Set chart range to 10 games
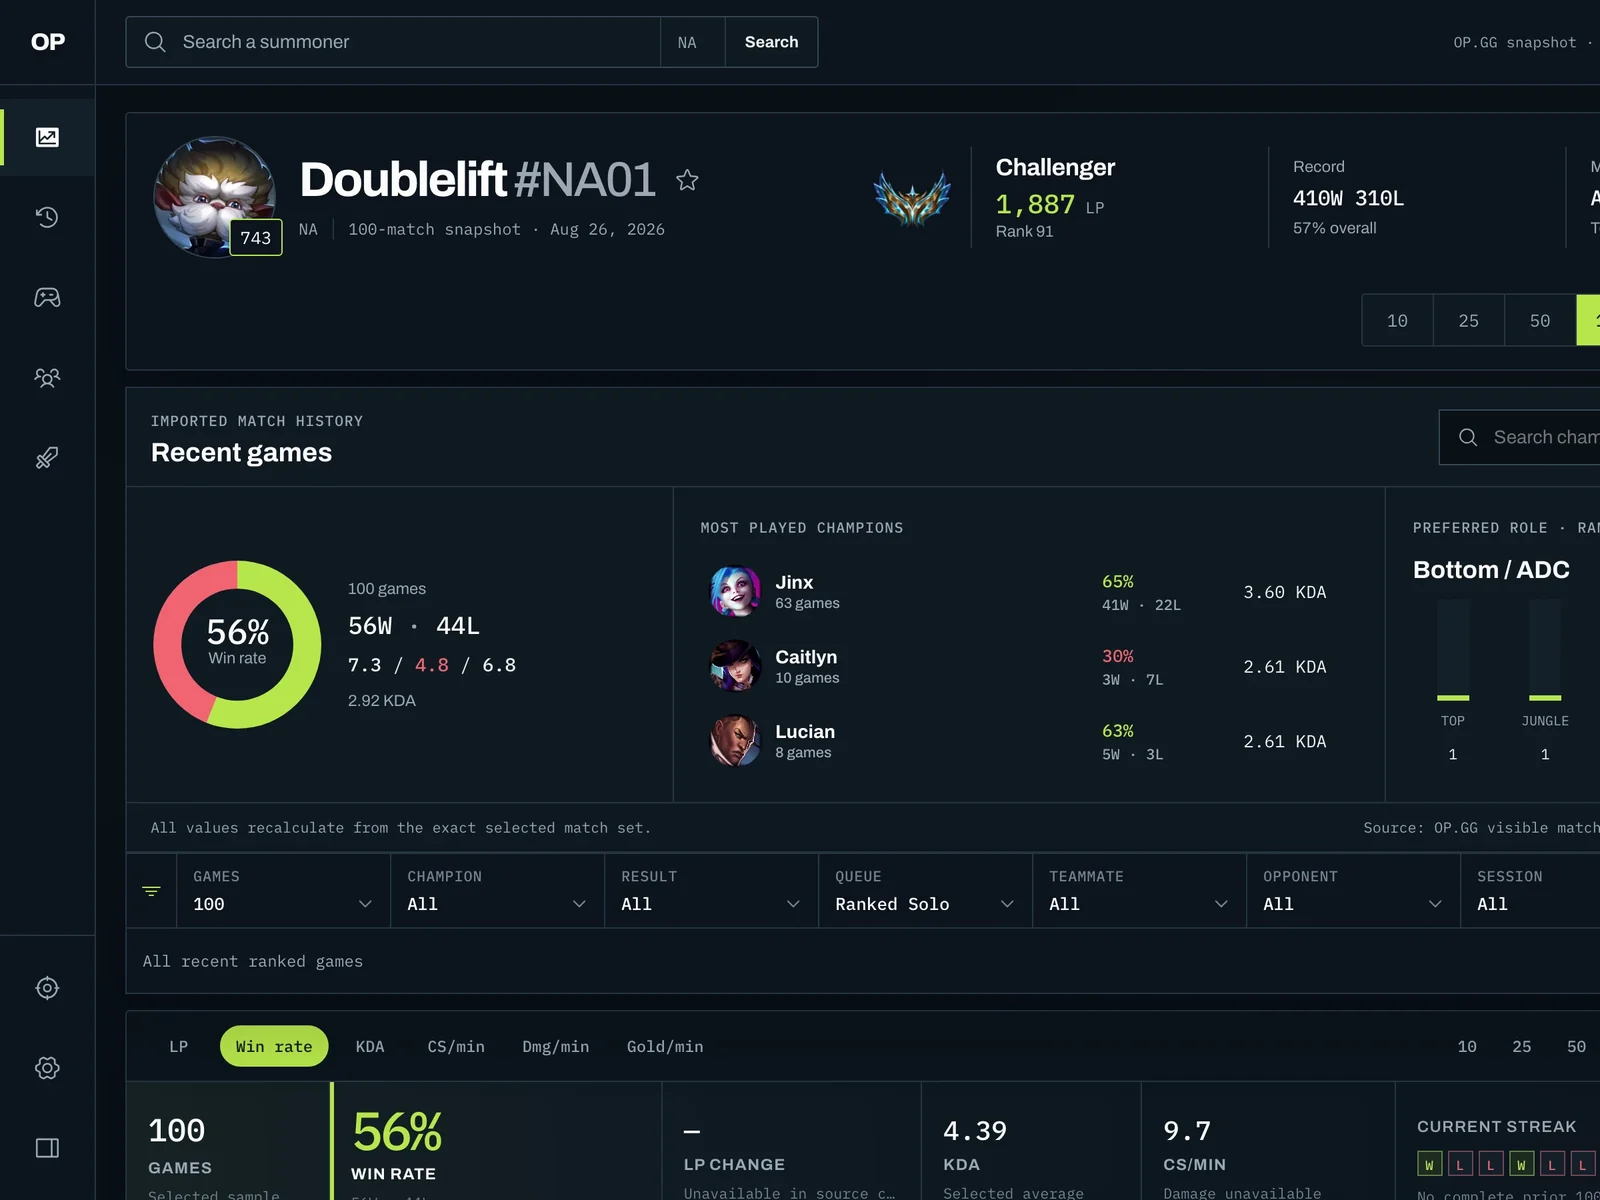This screenshot has height=1200, width=1600. tap(1467, 1047)
